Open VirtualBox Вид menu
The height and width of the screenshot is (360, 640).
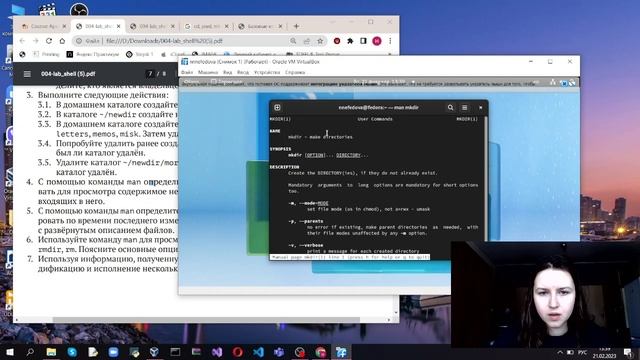coord(227,72)
